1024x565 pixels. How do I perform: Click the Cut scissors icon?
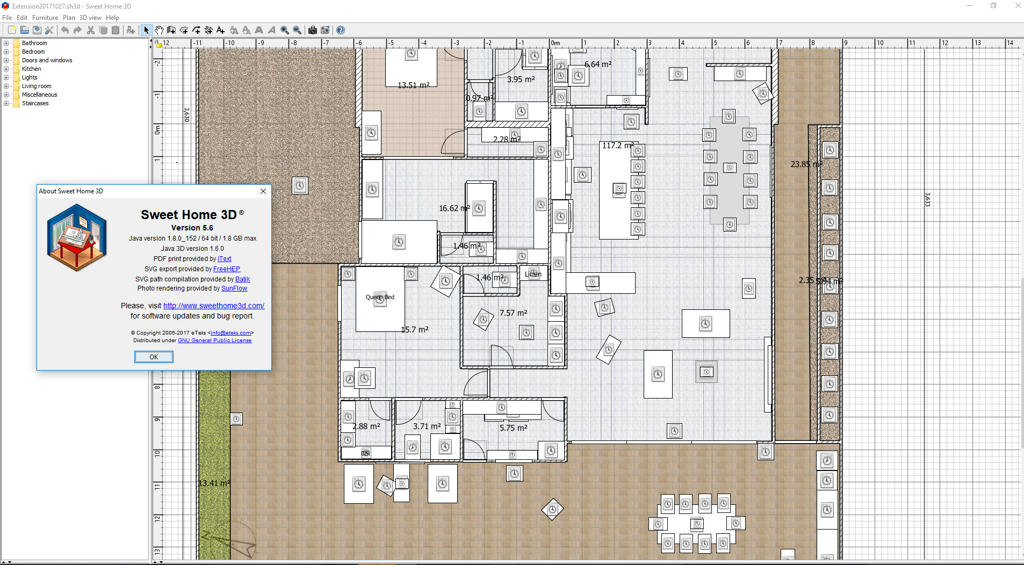click(91, 30)
